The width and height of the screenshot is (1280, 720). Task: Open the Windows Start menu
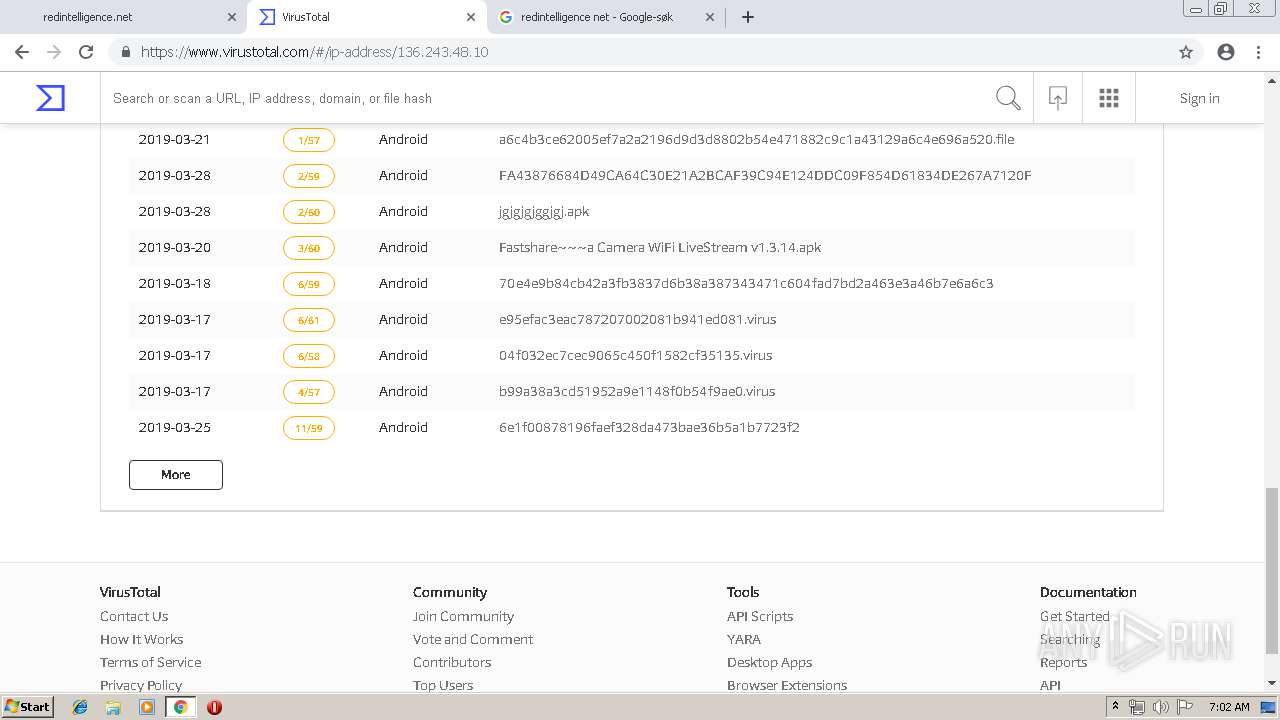pyautogui.click(x=27, y=707)
